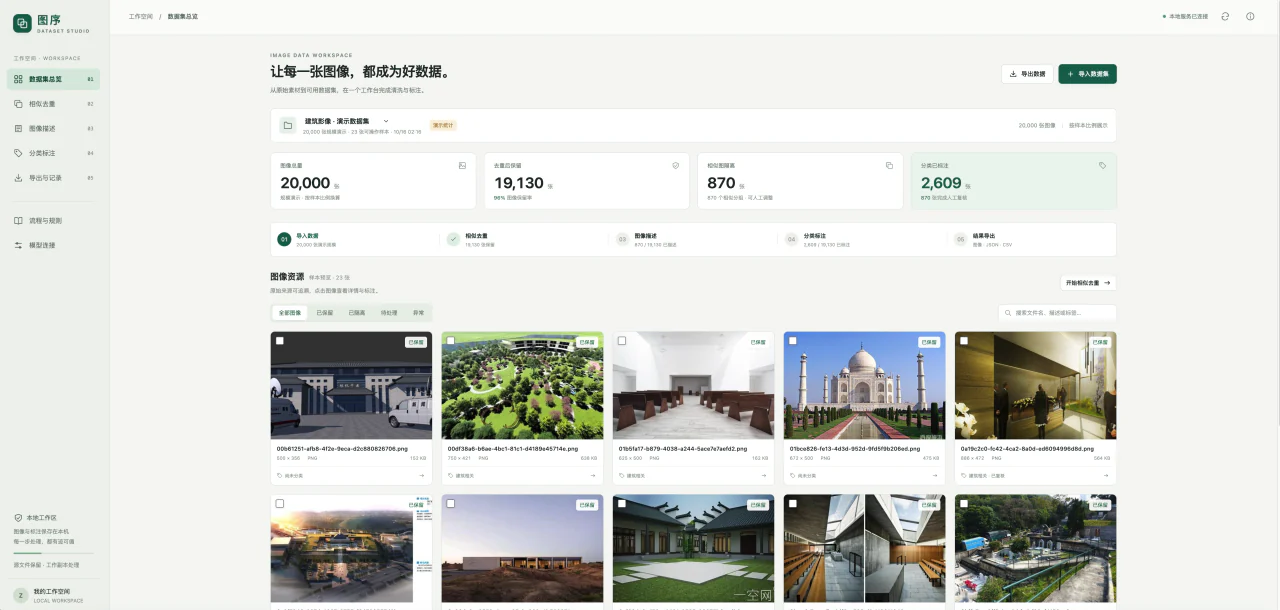Click the local workspace progress bar in sidebar

(x=54, y=553)
